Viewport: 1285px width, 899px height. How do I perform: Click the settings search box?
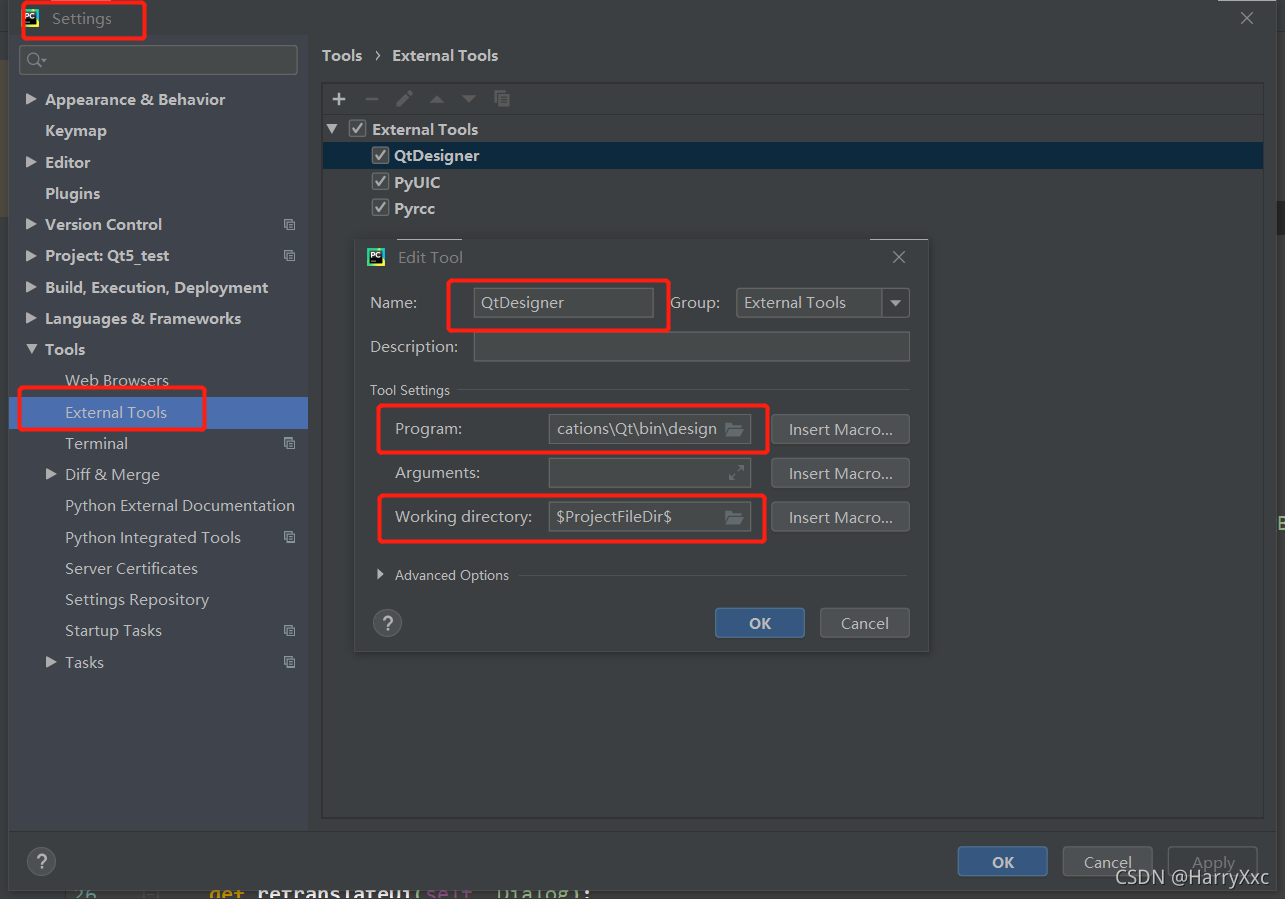[158, 60]
